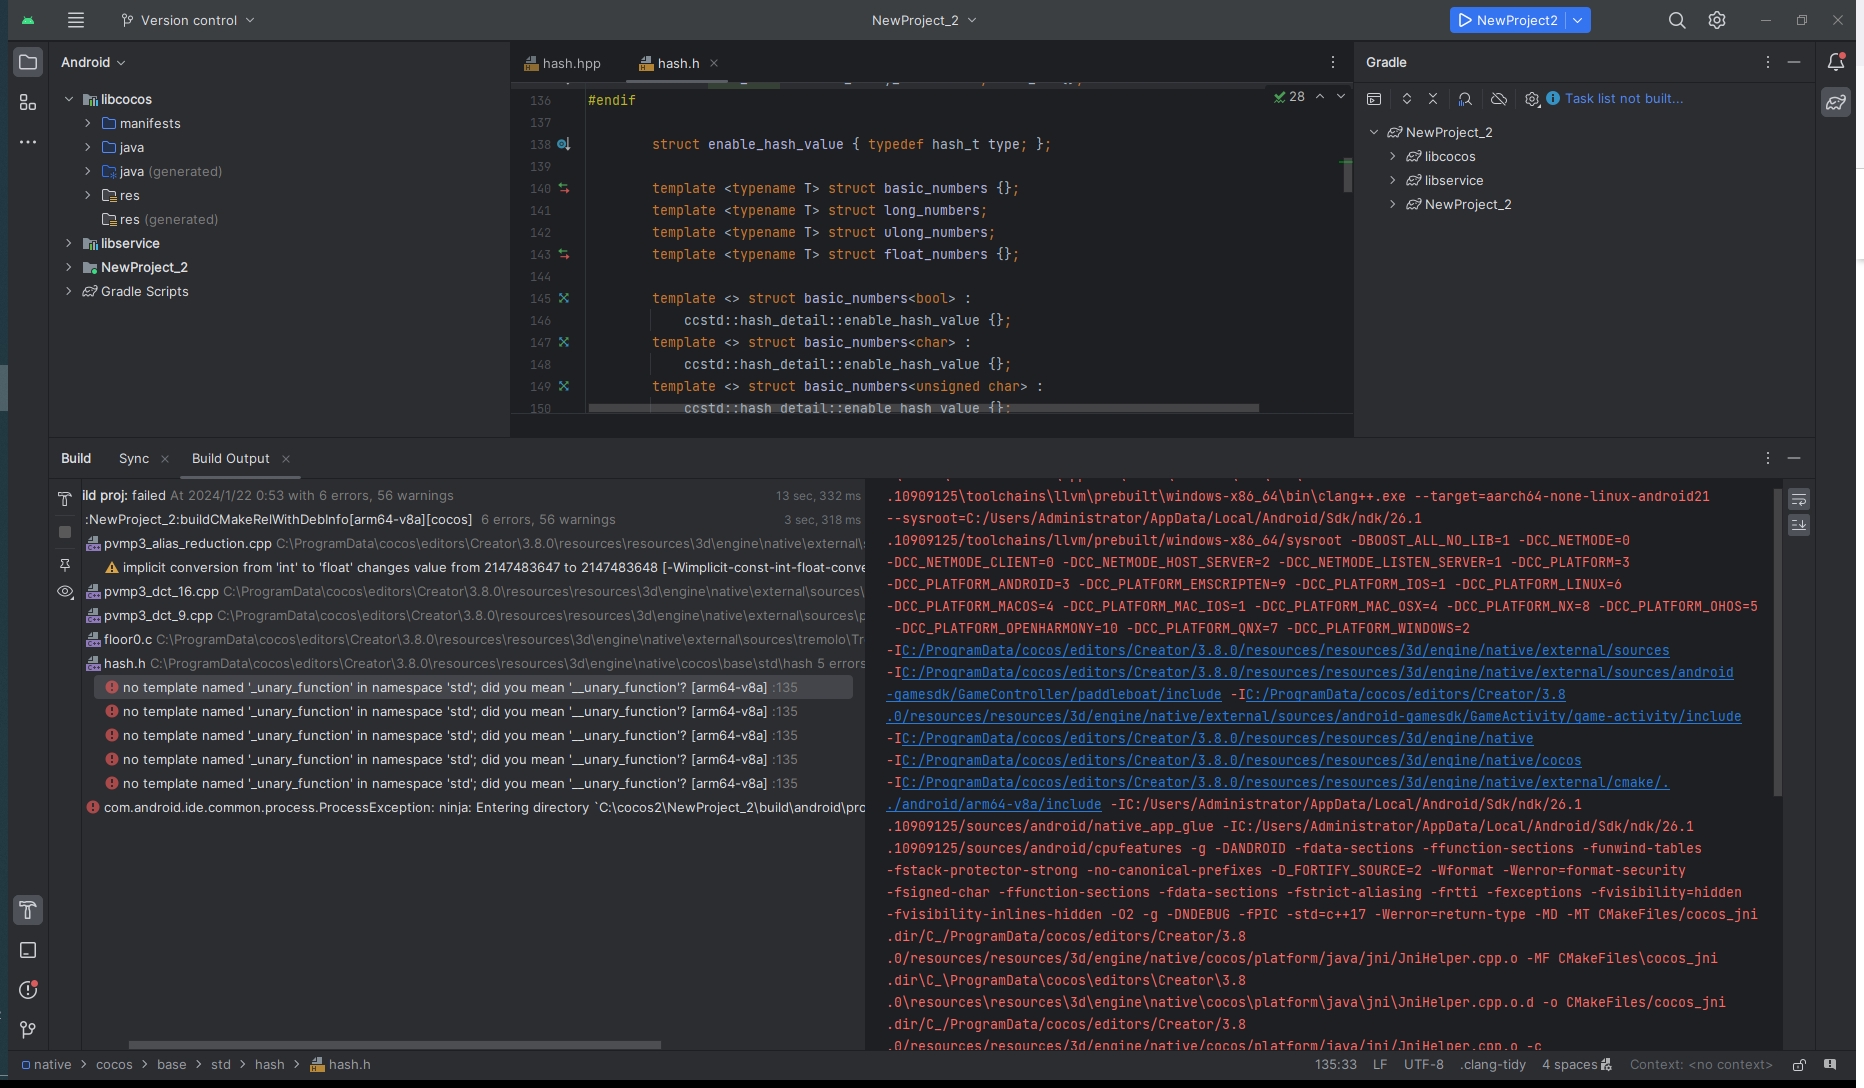Click the Gradle elephant icon in right sidebar
1864x1088 pixels.
click(x=1836, y=102)
